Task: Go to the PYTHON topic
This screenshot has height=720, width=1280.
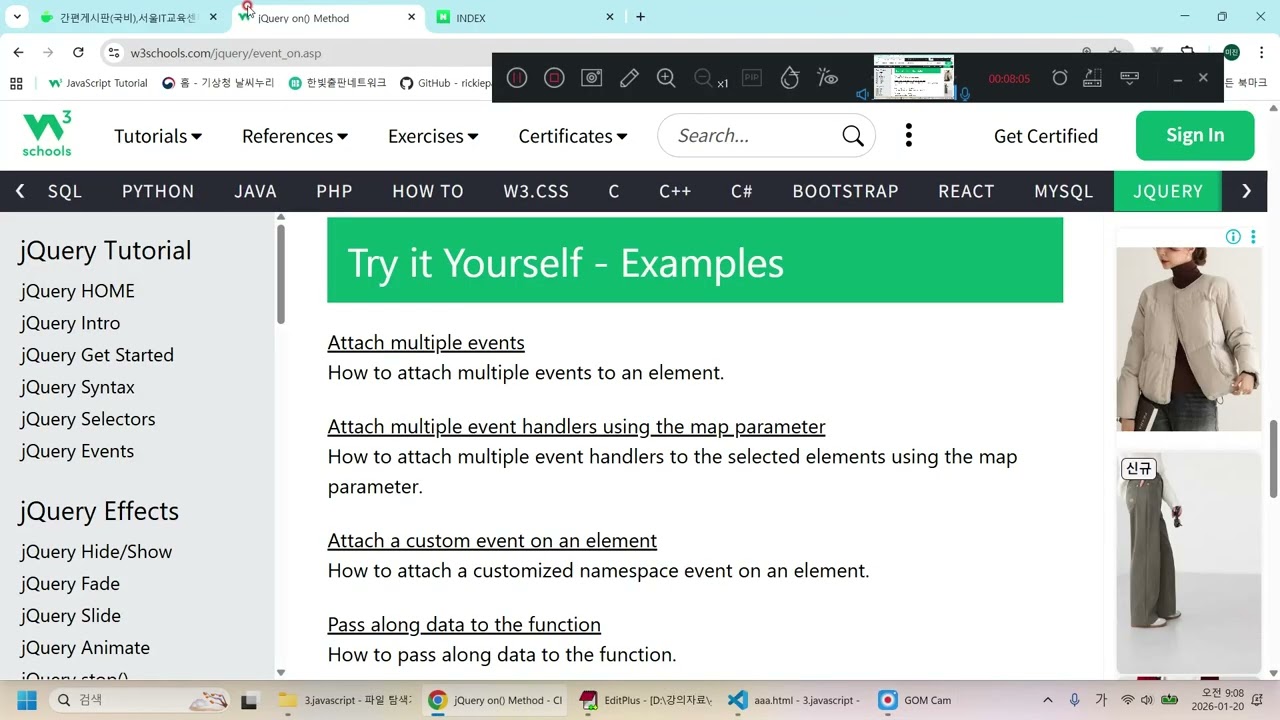Action: click(x=158, y=191)
